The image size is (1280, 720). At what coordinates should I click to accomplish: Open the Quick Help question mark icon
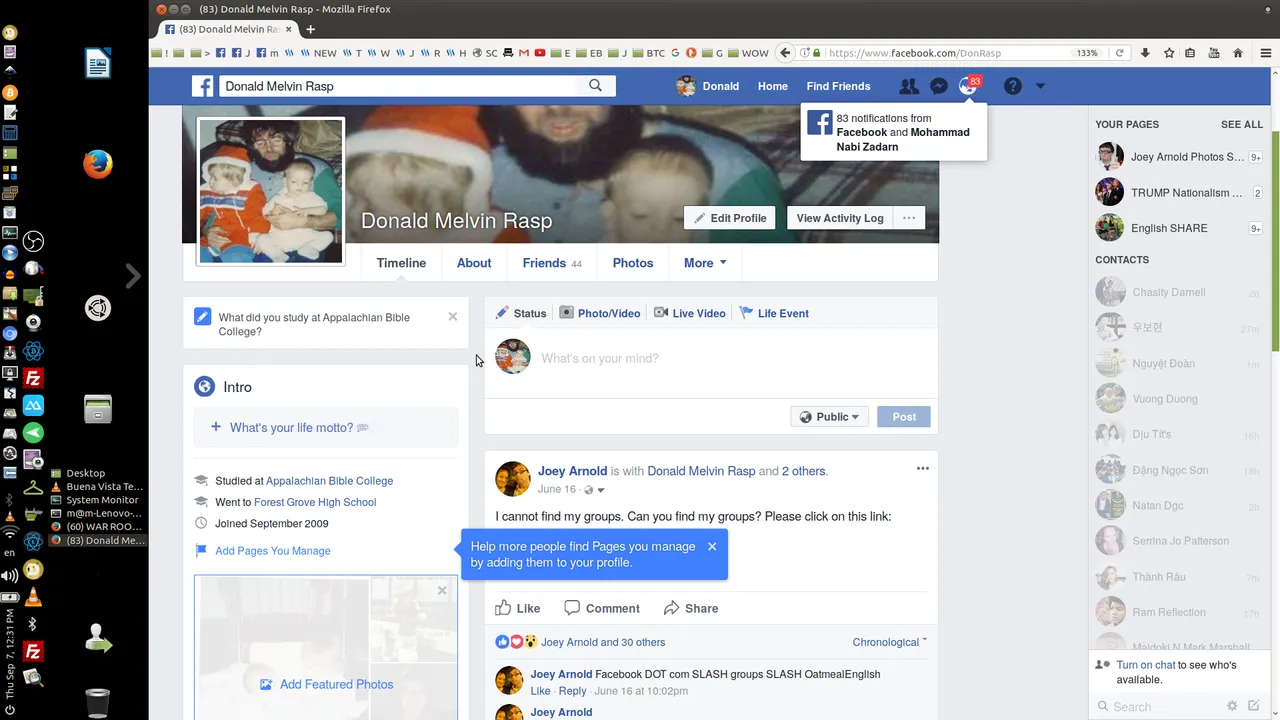1013,86
